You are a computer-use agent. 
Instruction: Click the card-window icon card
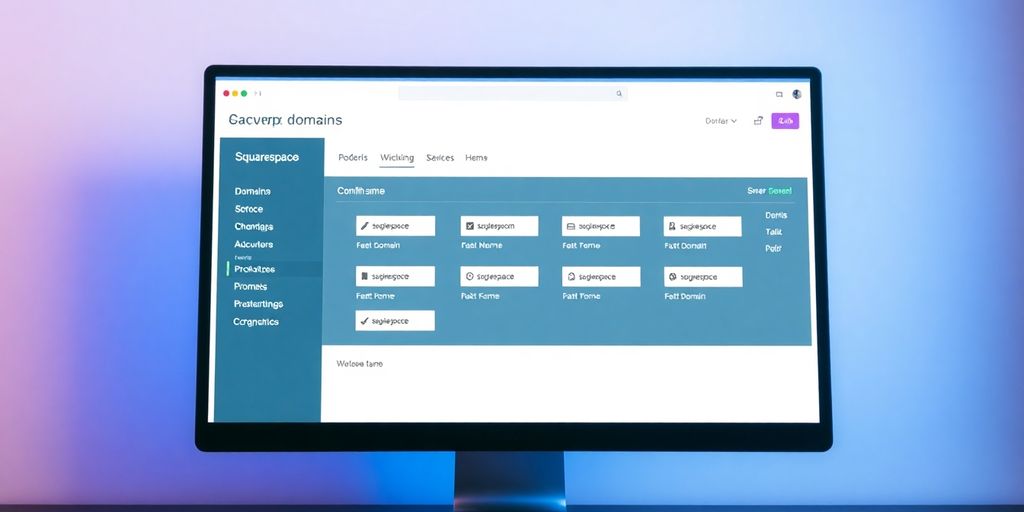point(601,226)
